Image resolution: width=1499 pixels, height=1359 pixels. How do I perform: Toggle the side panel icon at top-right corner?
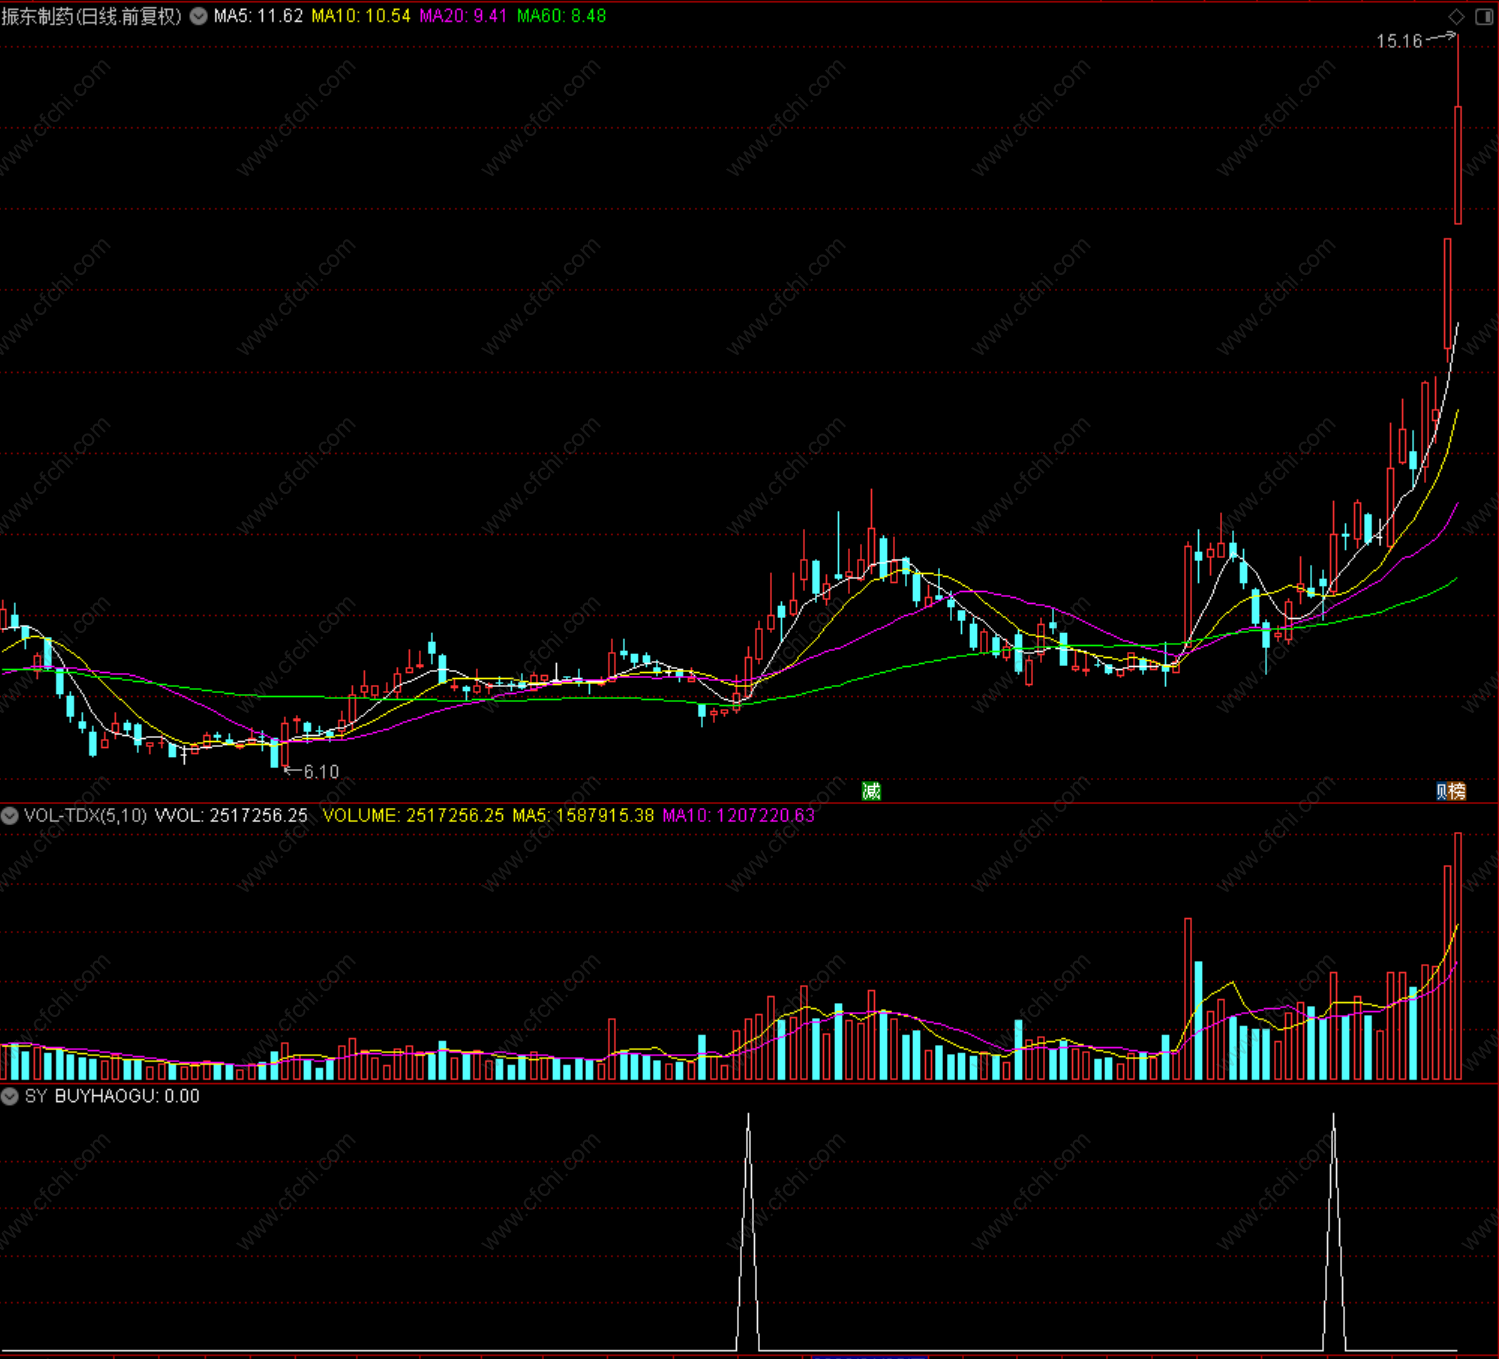[x=1484, y=16]
